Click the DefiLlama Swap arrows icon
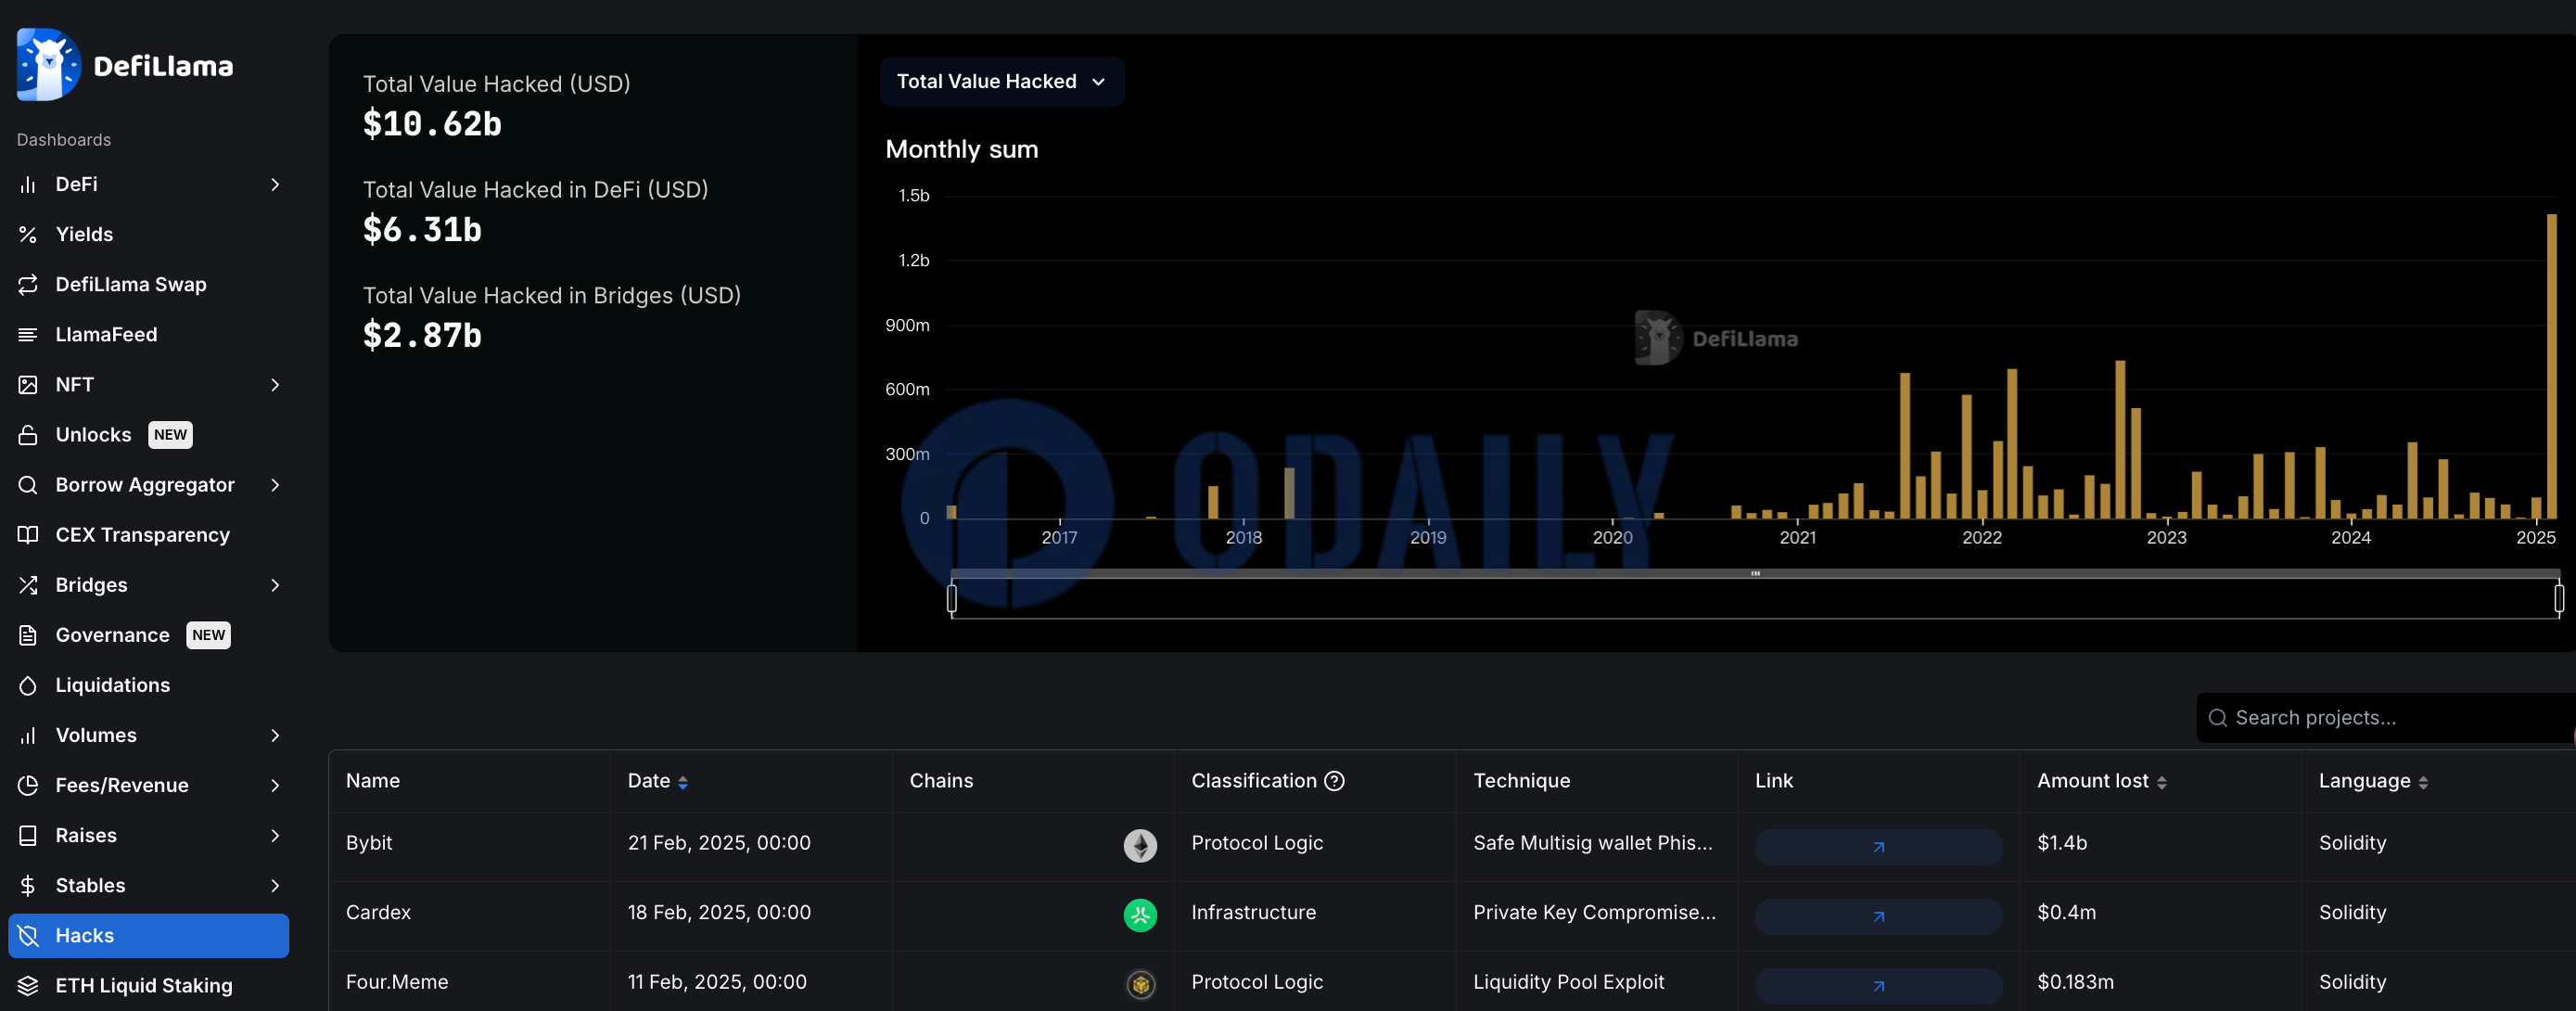This screenshot has height=1011, width=2576. pos(28,284)
